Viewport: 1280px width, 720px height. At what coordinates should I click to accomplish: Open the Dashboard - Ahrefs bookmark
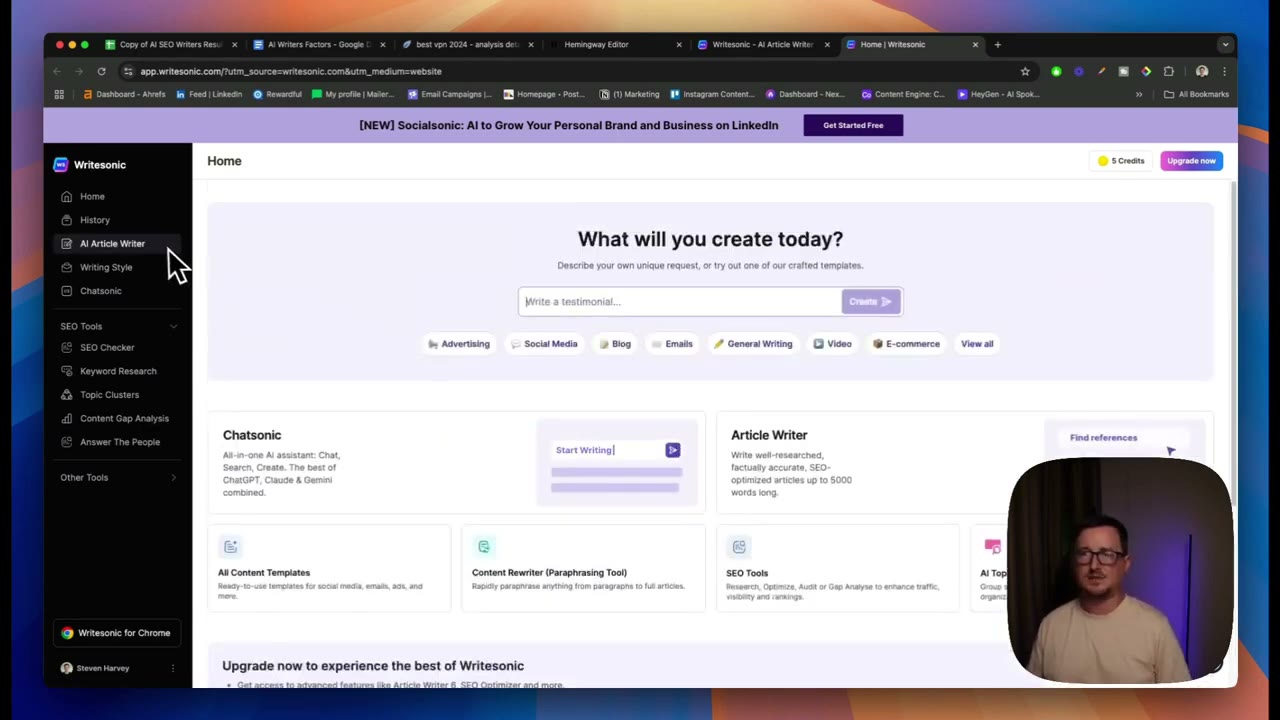point(124,95)
